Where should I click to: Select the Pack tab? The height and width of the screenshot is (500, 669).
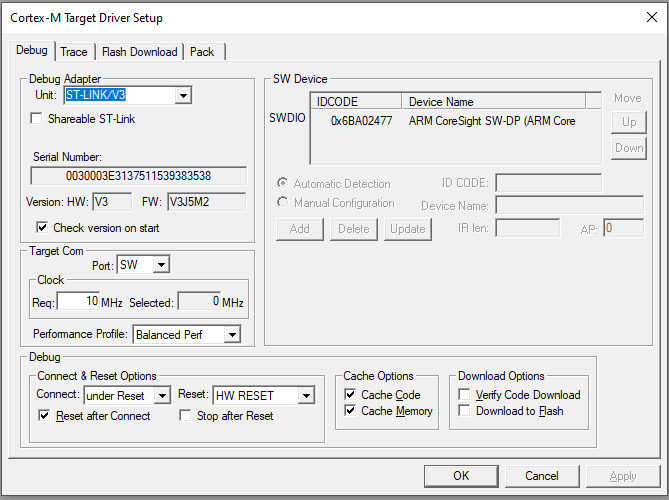(x=202, y=52)
